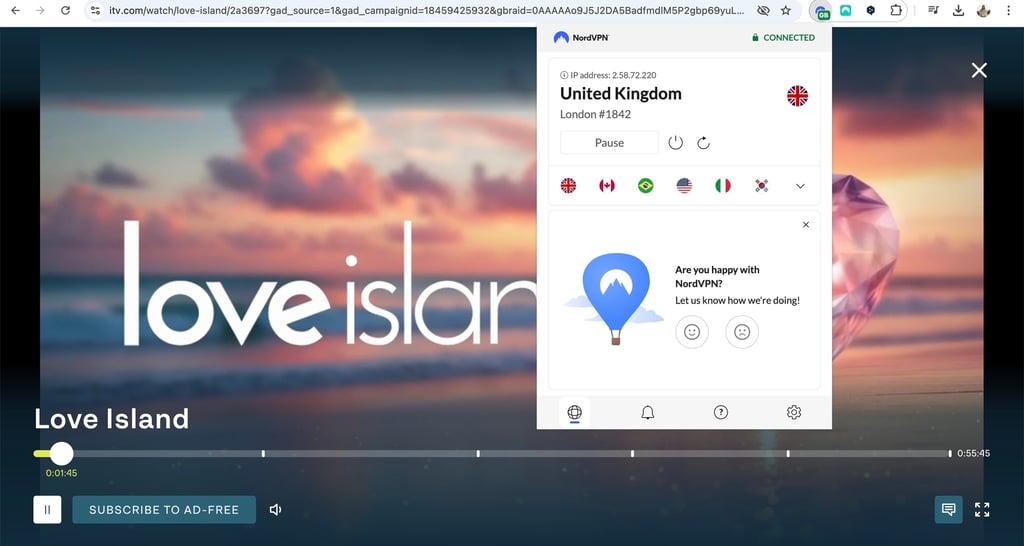Jump to the fourth ad break marker

(x=788, y=453)
